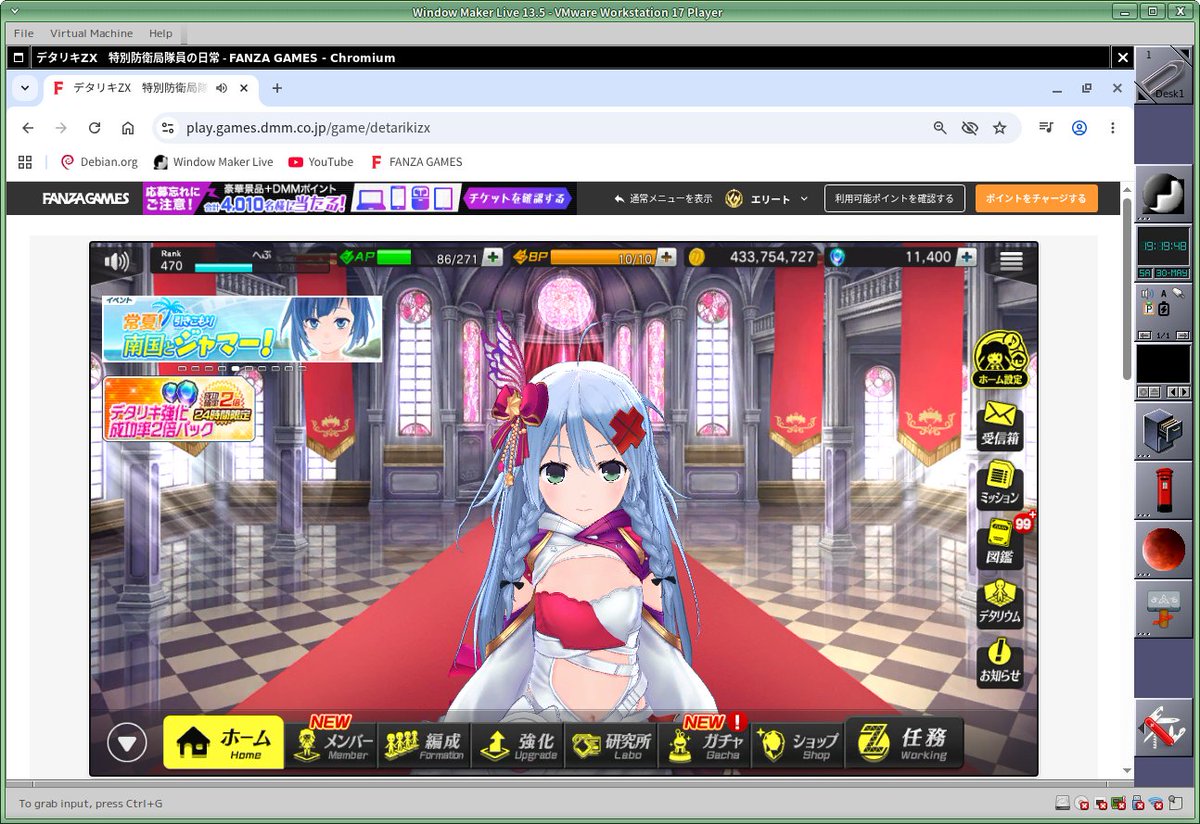Select the ショップ Shop tab

click(x=800, y=744)
